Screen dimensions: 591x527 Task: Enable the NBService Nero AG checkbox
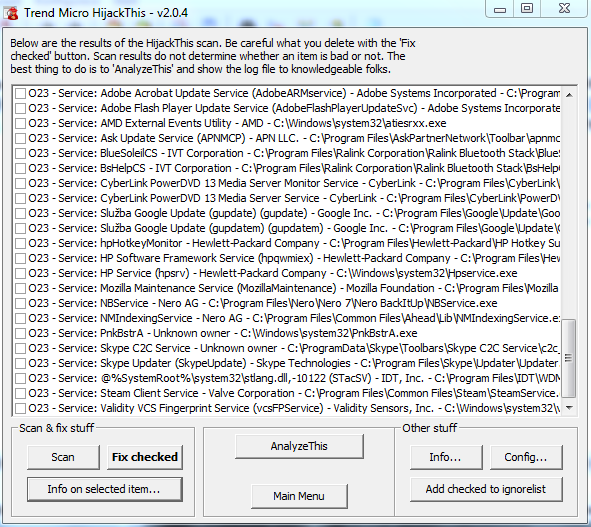pos(20,303)
